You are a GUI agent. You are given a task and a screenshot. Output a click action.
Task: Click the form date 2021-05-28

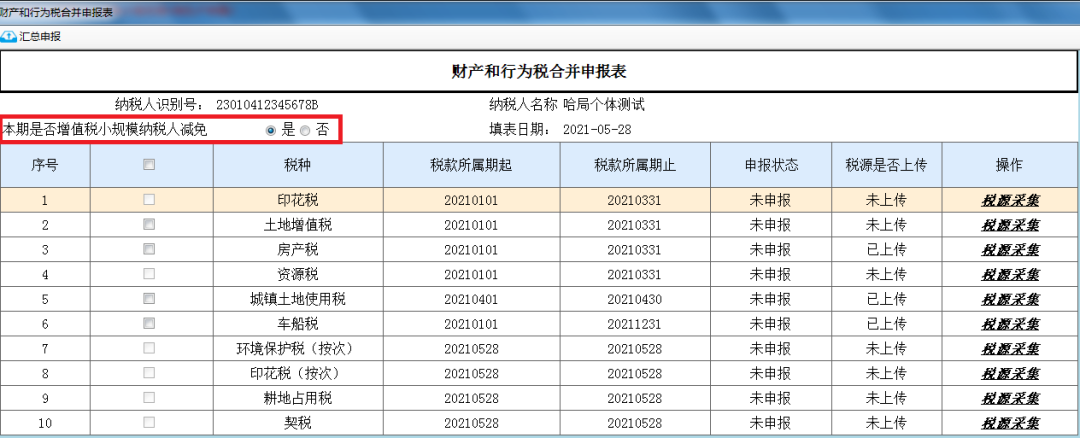click(597, 129)
